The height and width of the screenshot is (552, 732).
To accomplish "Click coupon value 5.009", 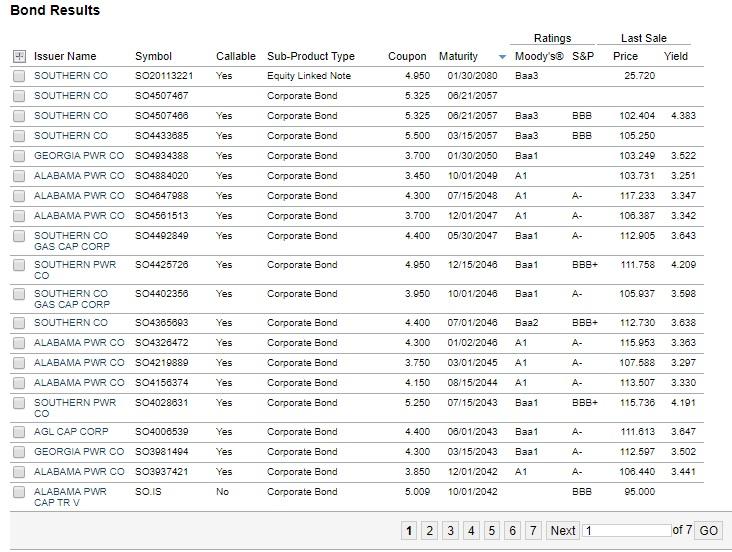I will 417,492.
